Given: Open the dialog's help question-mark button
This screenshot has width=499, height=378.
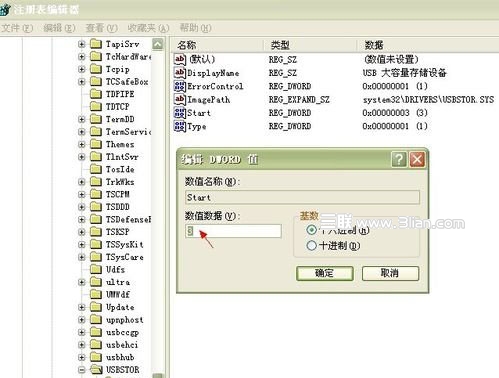Looking at the screenshot, I should click(x=399, y=159).
